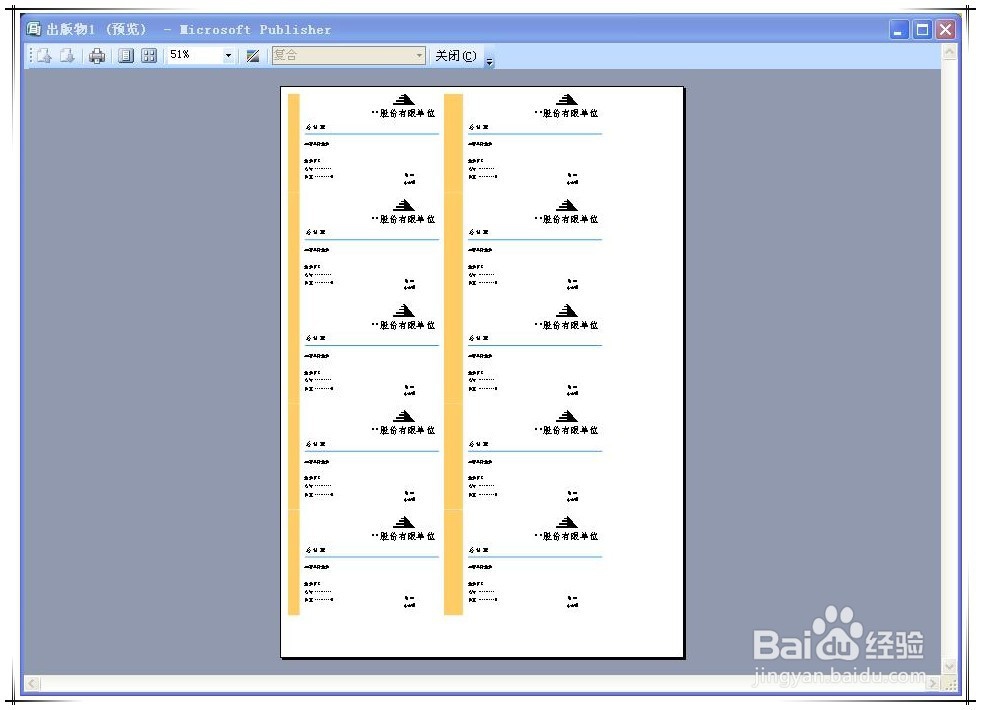The height and width of the screenshot is (710, 981).
Task: Click the printer icon to print
Action: pyautogui.click(x=97, y=56)
